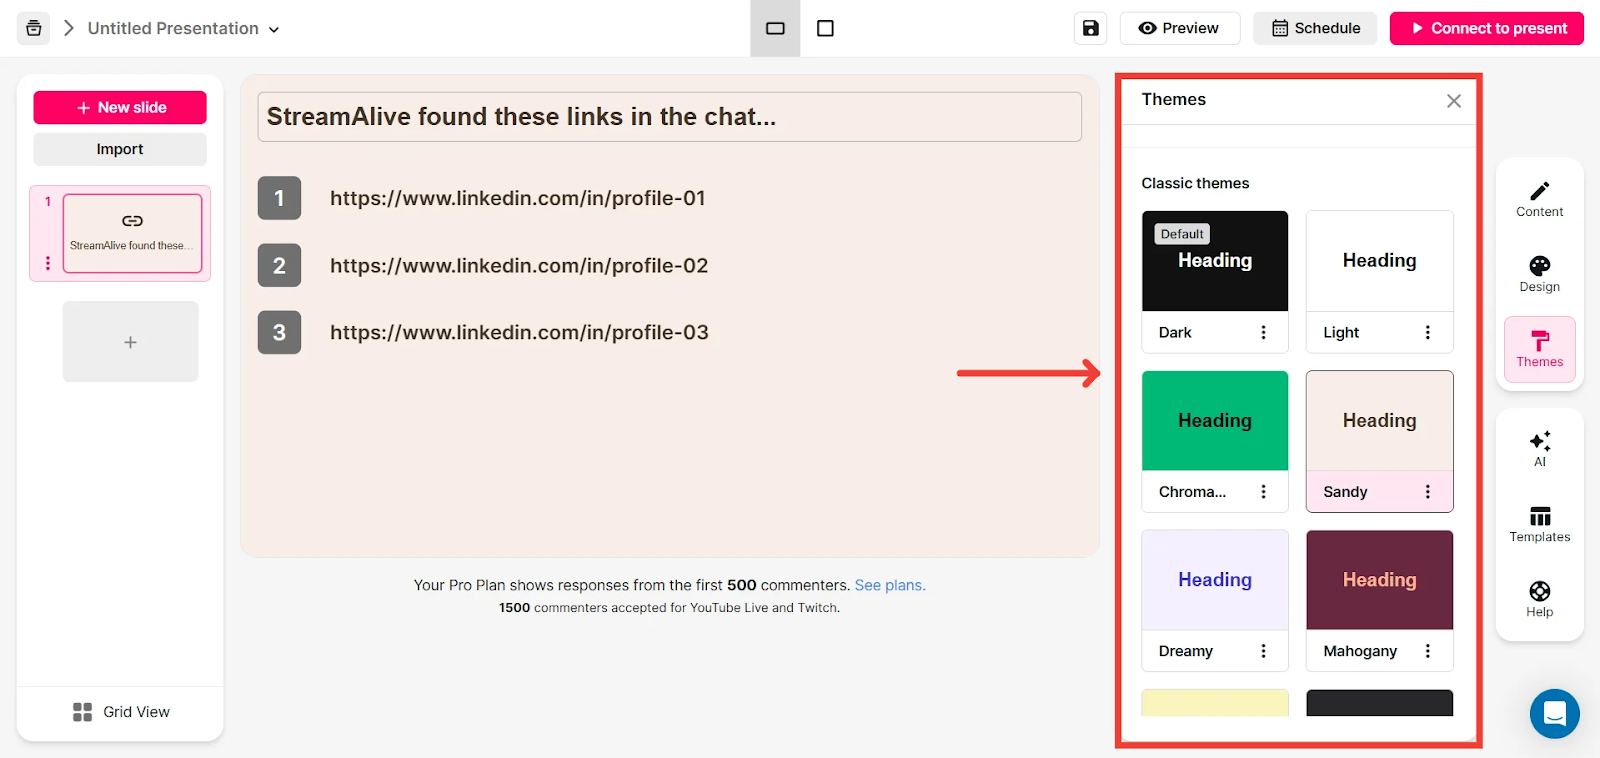This screenshot has width=1600, height=758.
Task: Switch to square slide layout icon
Action: point(825,28)
